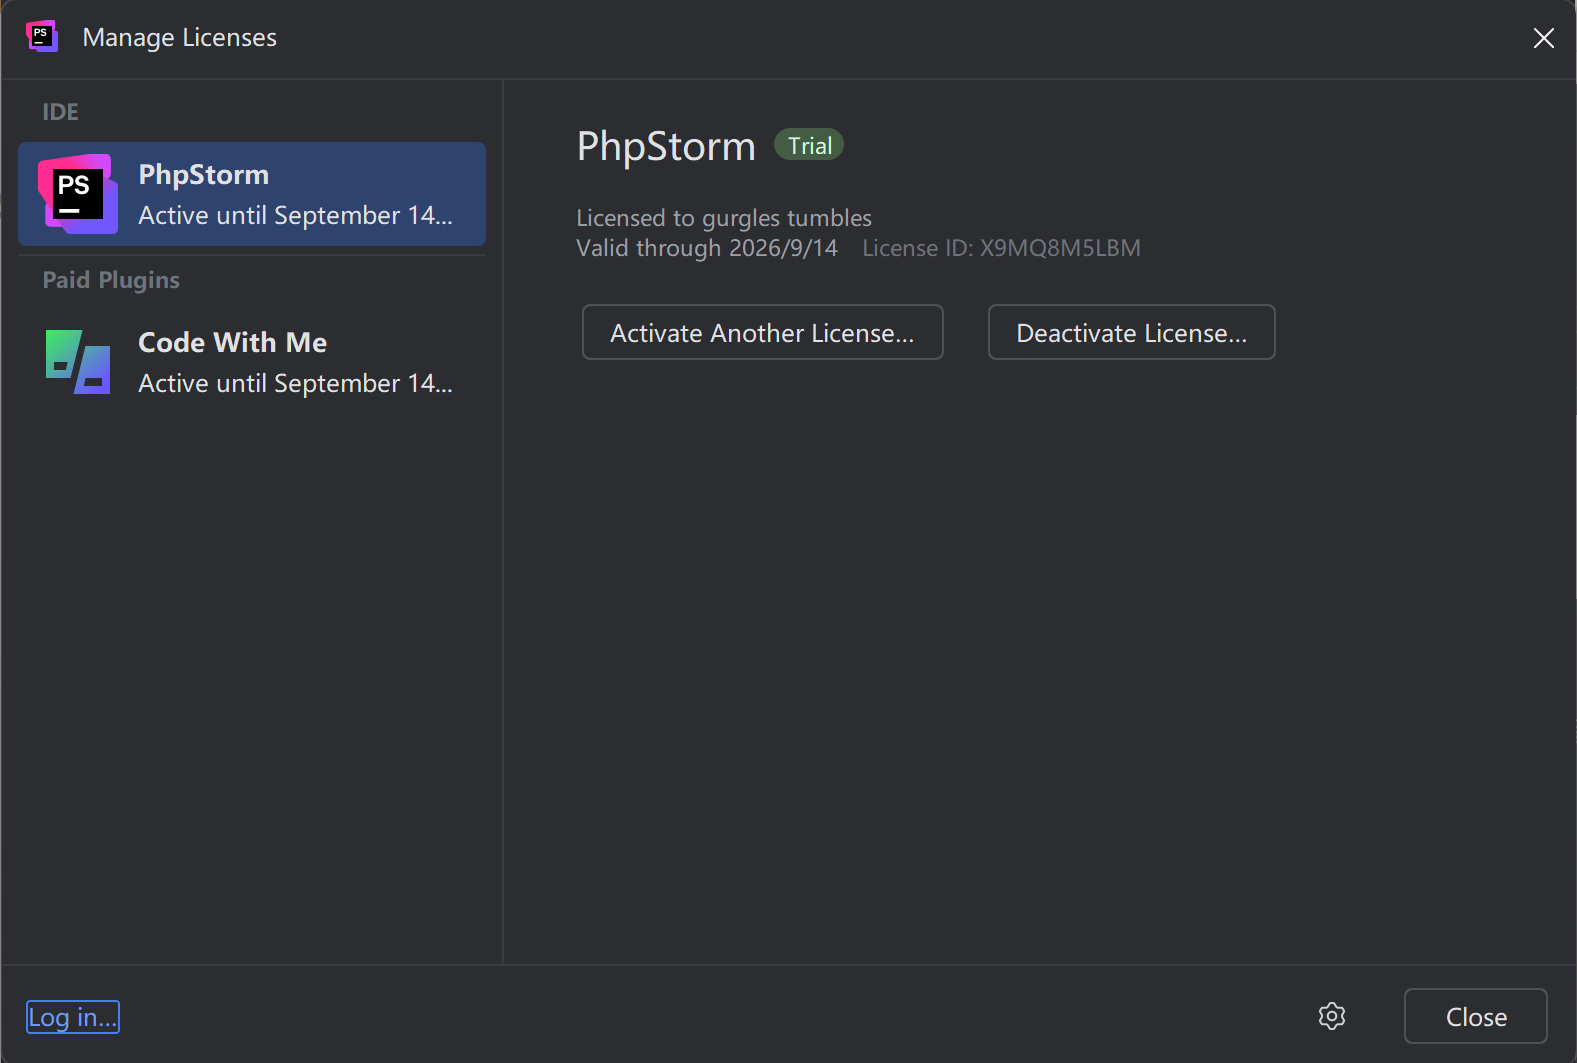
Task: Click the 'Valid through 2026/9/14' text
Action: click(707, 248)
